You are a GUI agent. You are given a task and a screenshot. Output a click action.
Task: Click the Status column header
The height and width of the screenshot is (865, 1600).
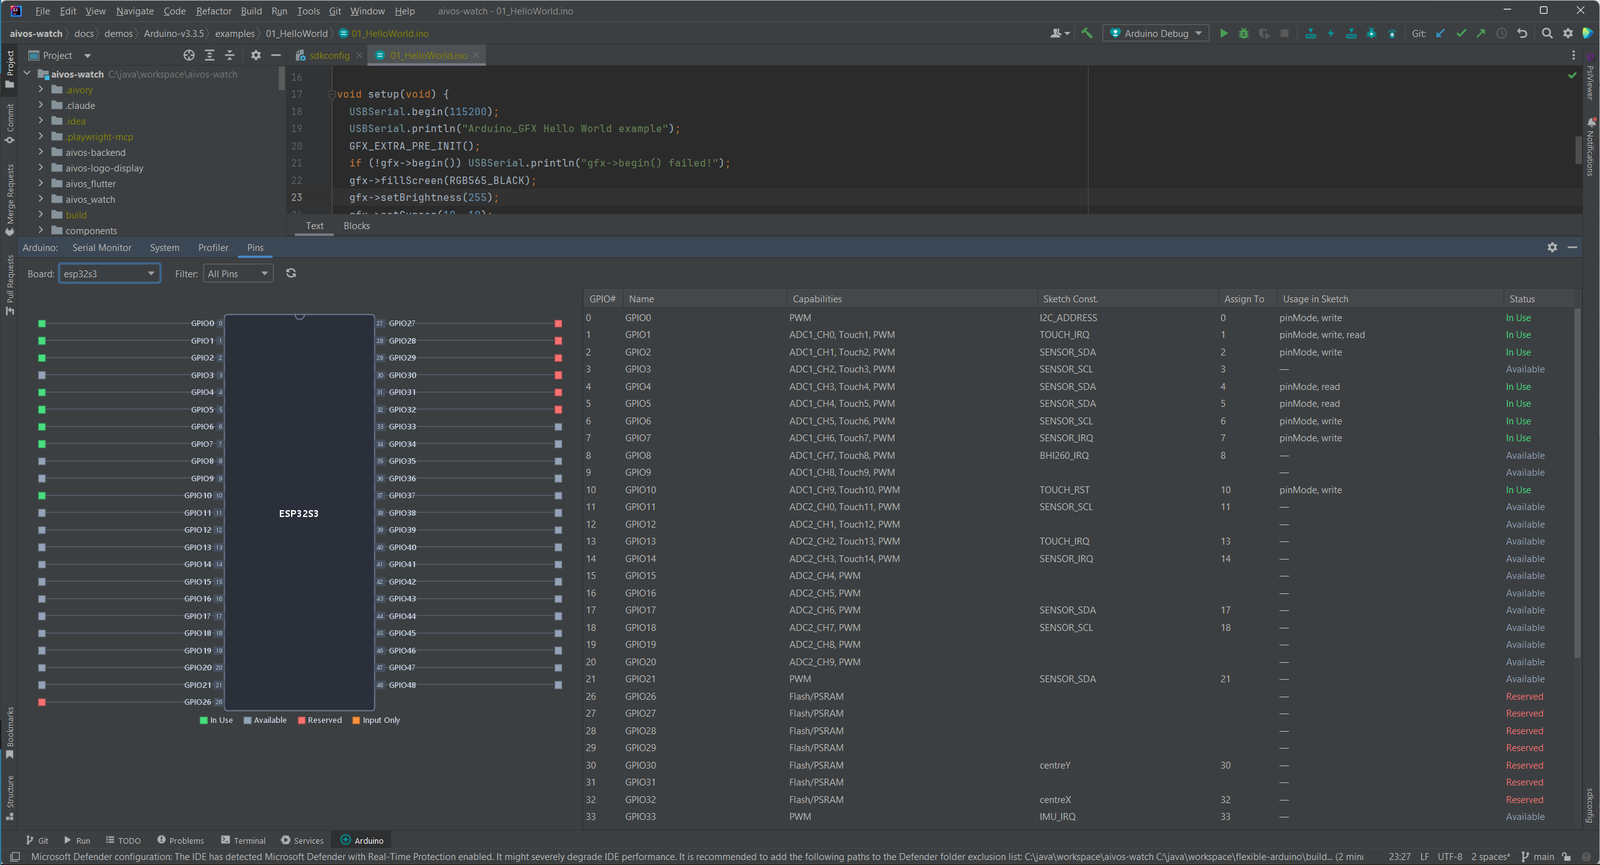point(1522,299)
